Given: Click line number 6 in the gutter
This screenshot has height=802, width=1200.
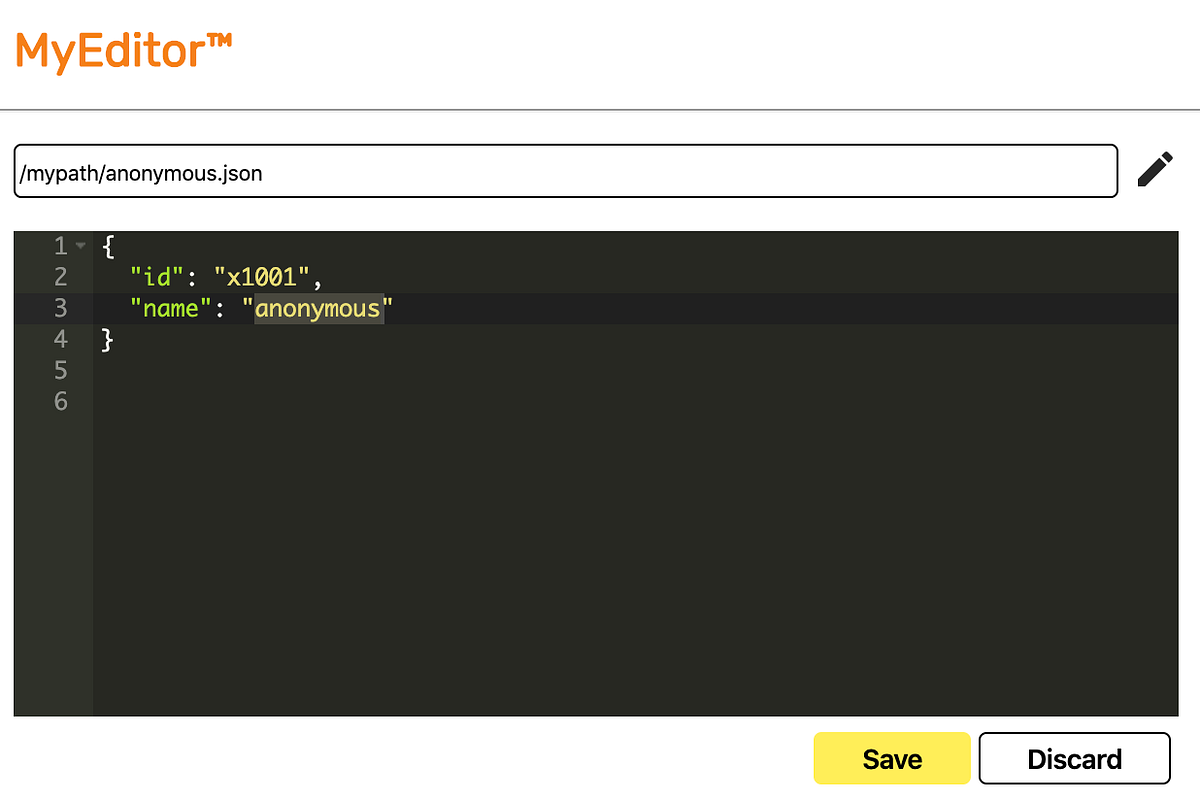Looking at the screenshot, I should 60,401.
